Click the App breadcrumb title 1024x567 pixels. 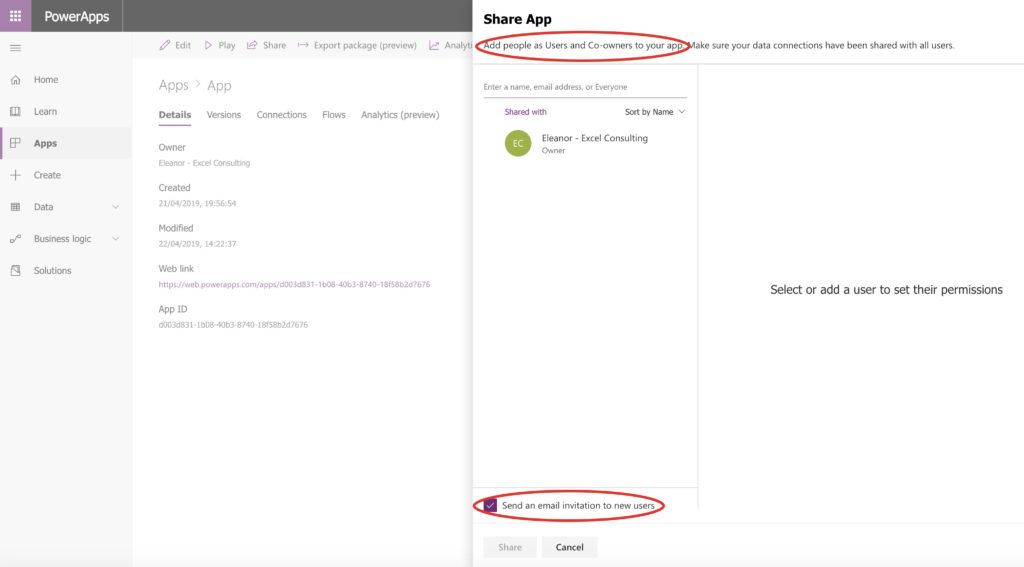pos(219,86)
